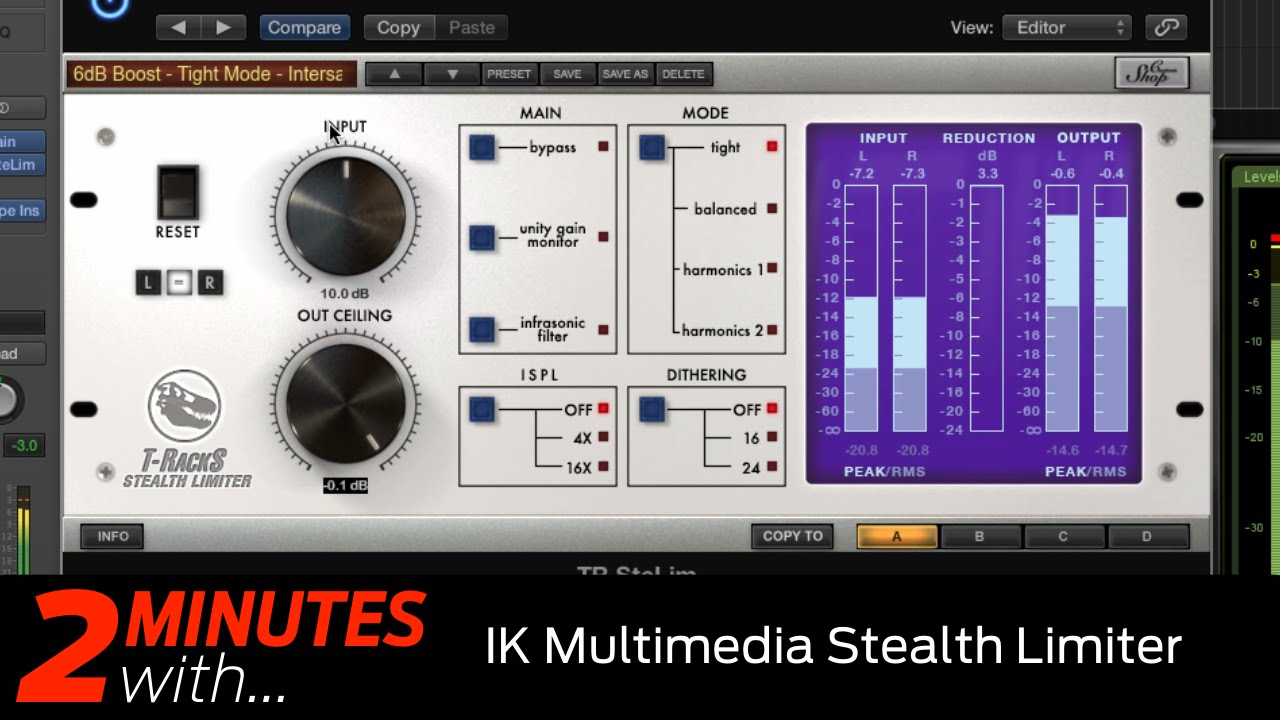Switch to snapshot C
This screenshot has width=1280, height=720.
click(1063, 536)
